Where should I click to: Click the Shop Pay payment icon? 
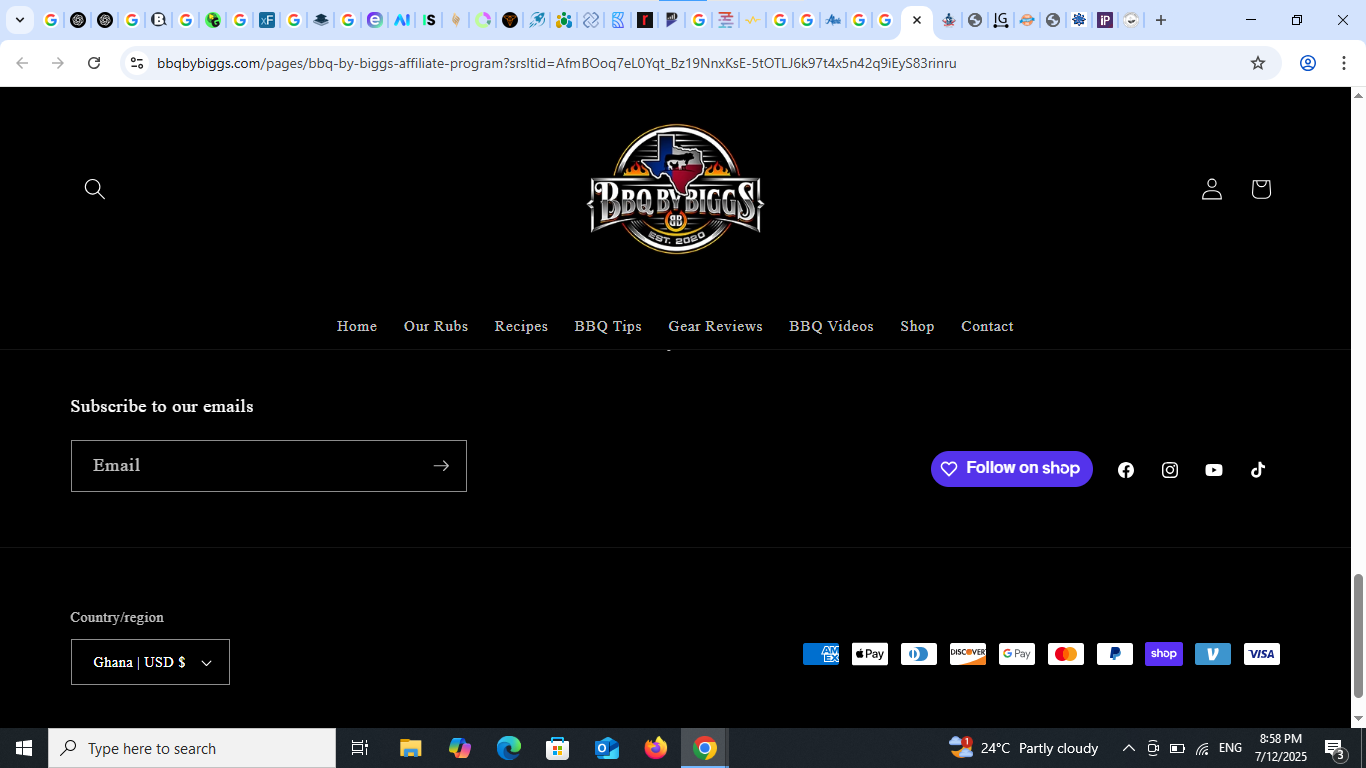click(1164, 654)
